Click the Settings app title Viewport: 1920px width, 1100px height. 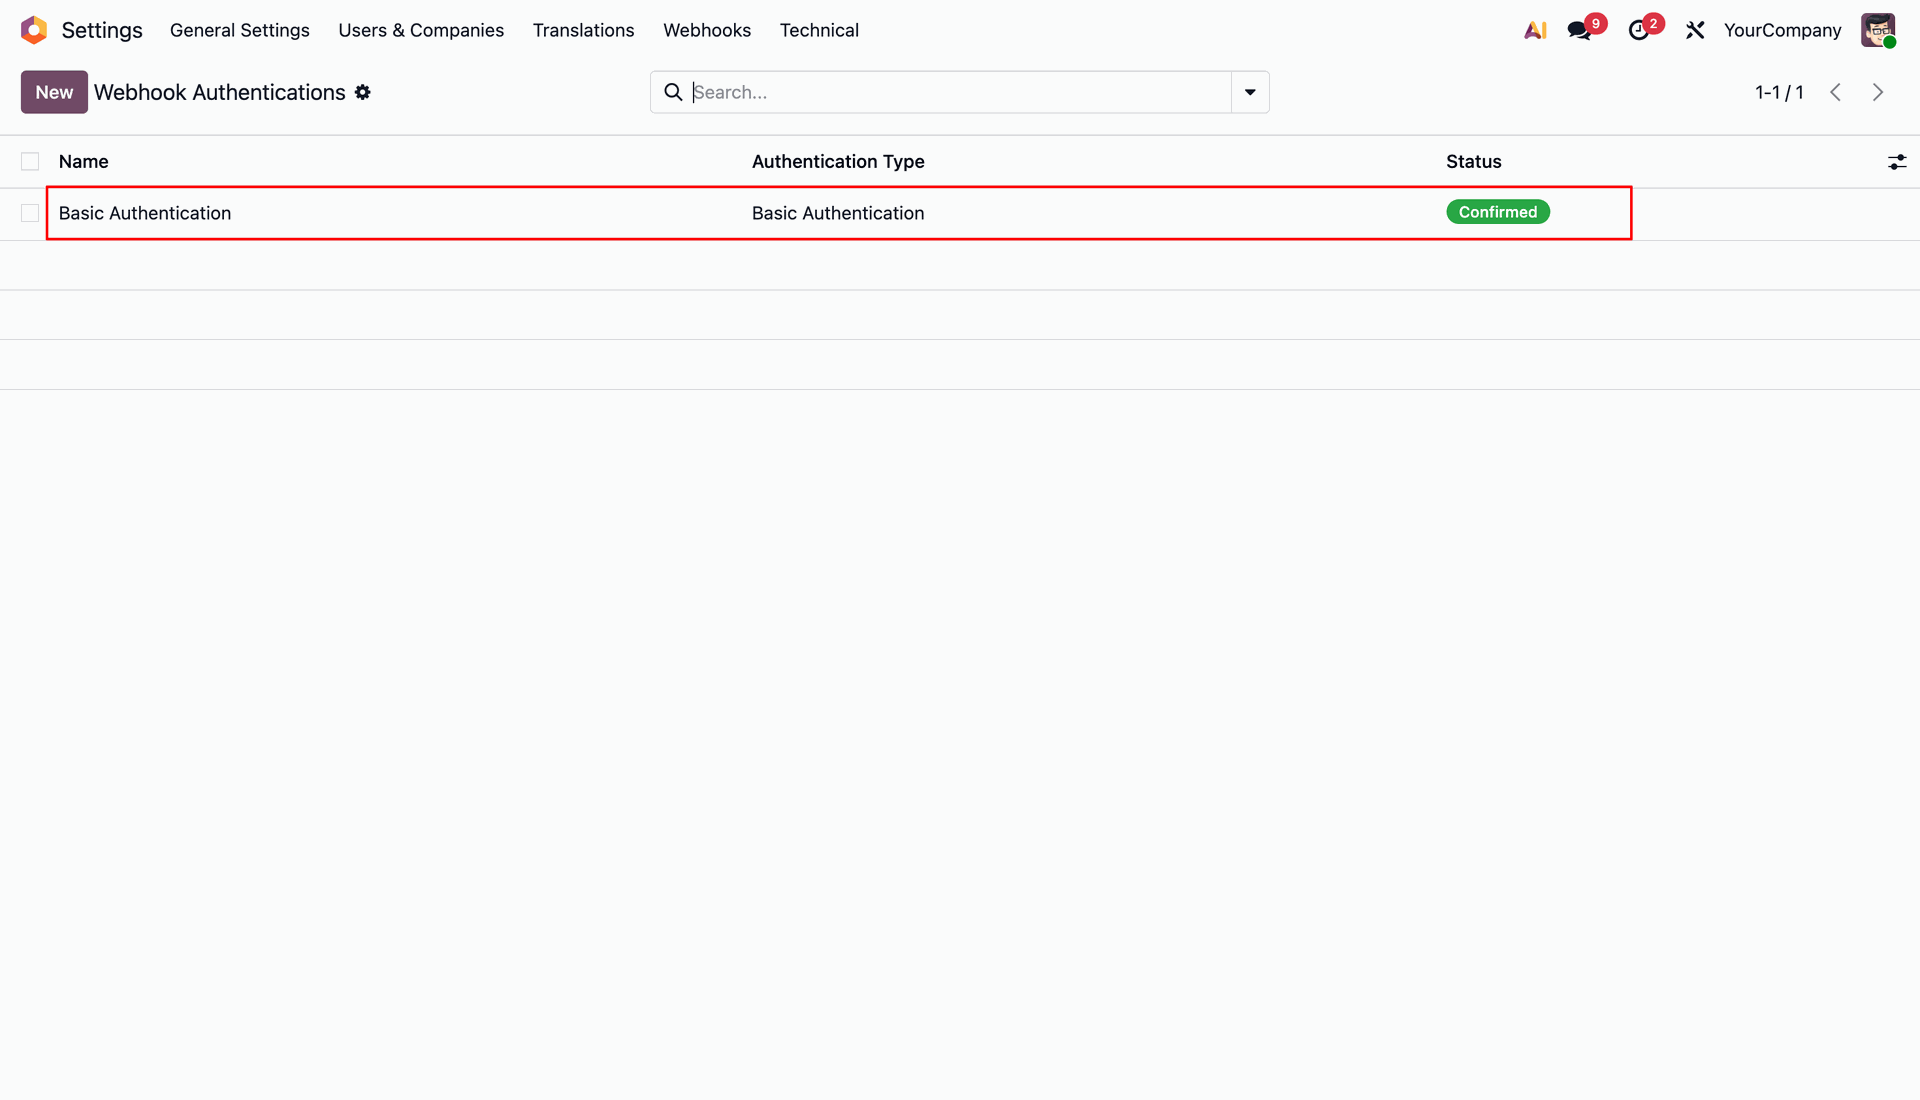pyautogui.click(x=102, y=30)
